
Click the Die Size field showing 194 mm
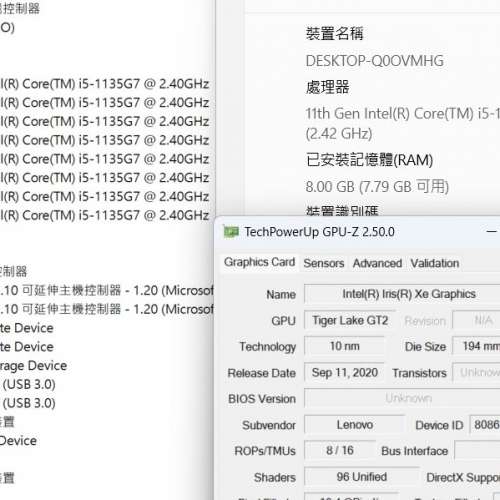[476, 346]
